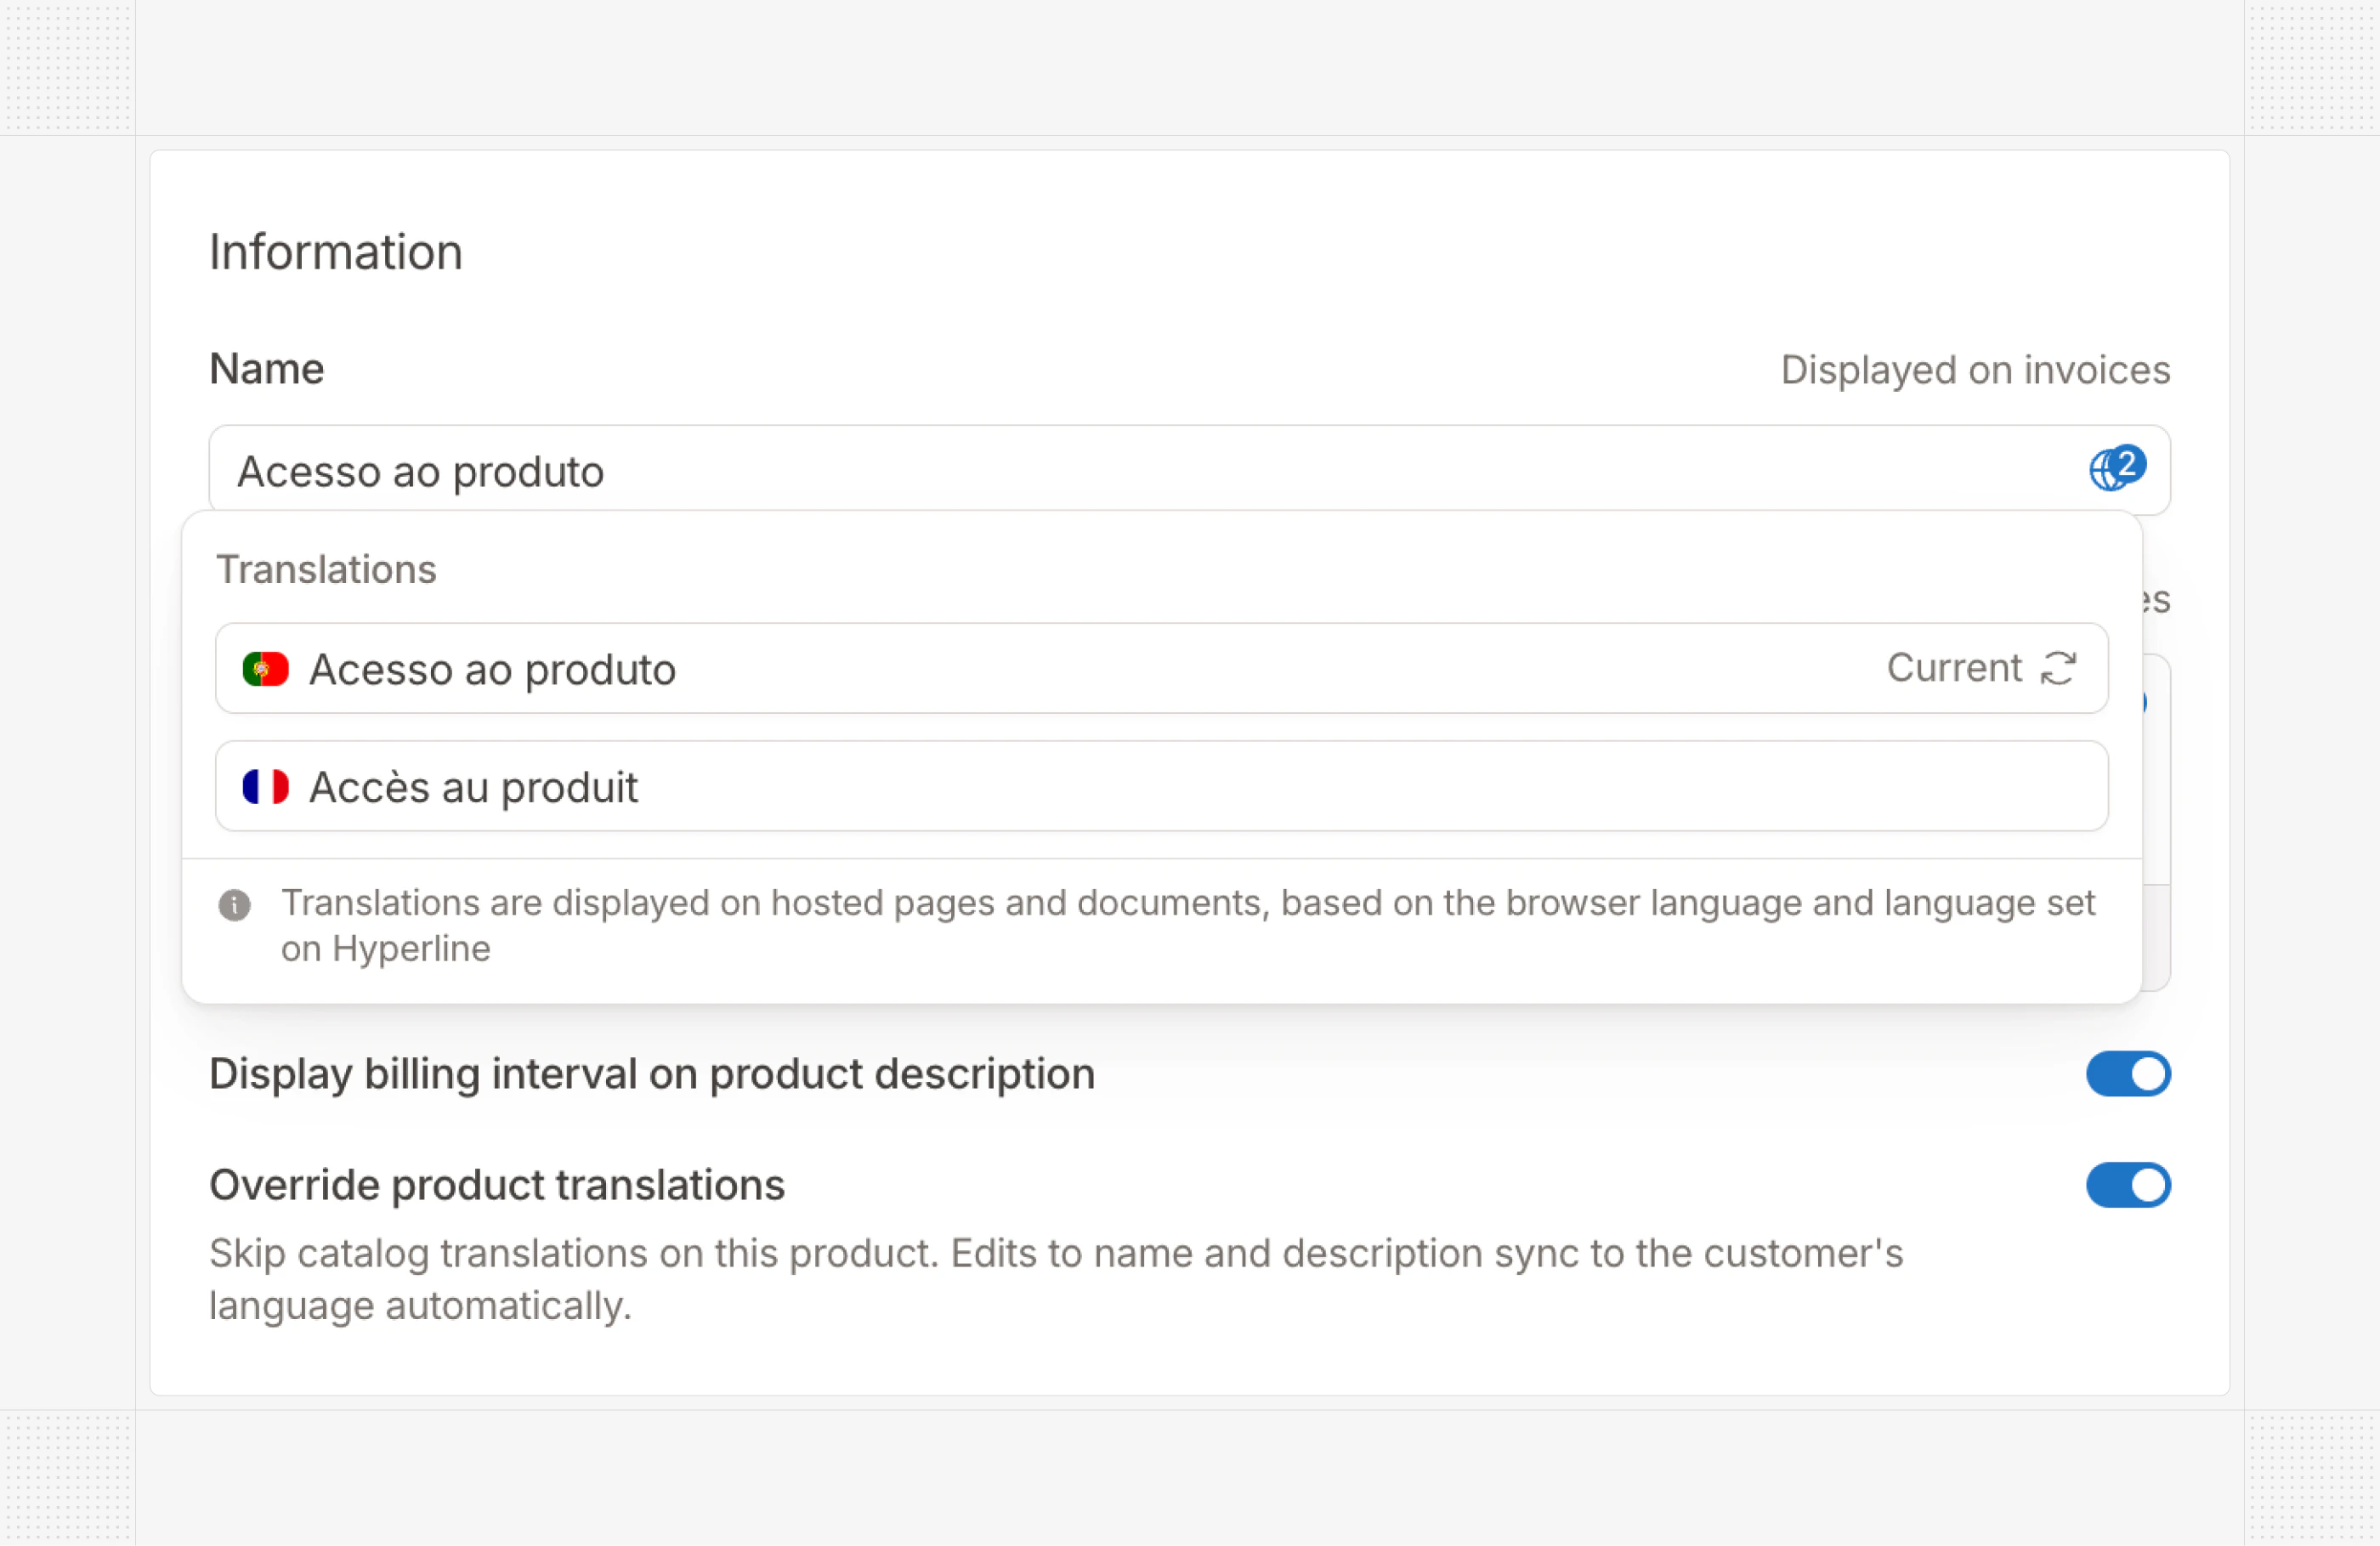Click the Translations heading
The width and height of the screenshot is (2380, 1546).
[326, 570]
